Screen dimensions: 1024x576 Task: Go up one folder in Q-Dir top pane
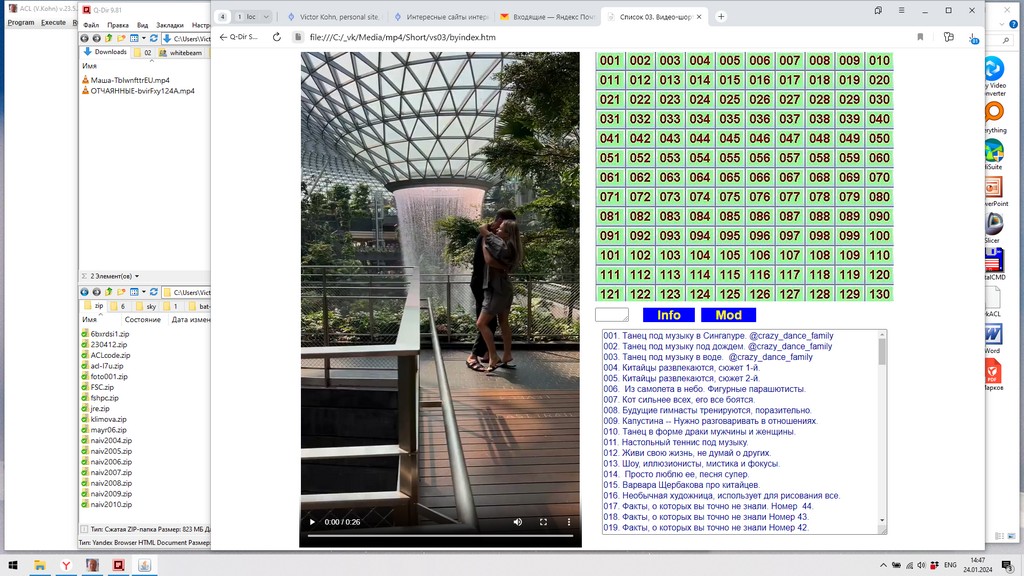(x=108, y=39)
